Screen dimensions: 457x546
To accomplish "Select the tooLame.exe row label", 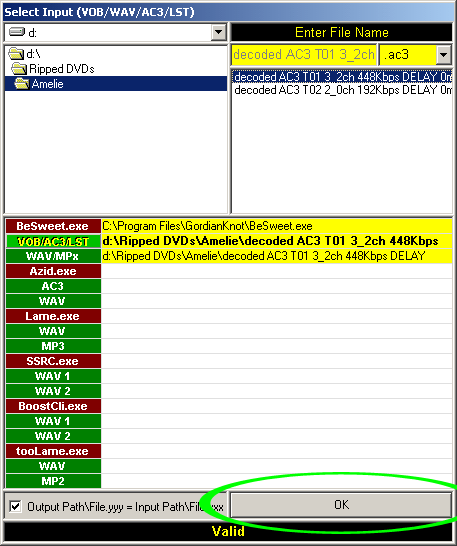I will (x=53, y=451).
